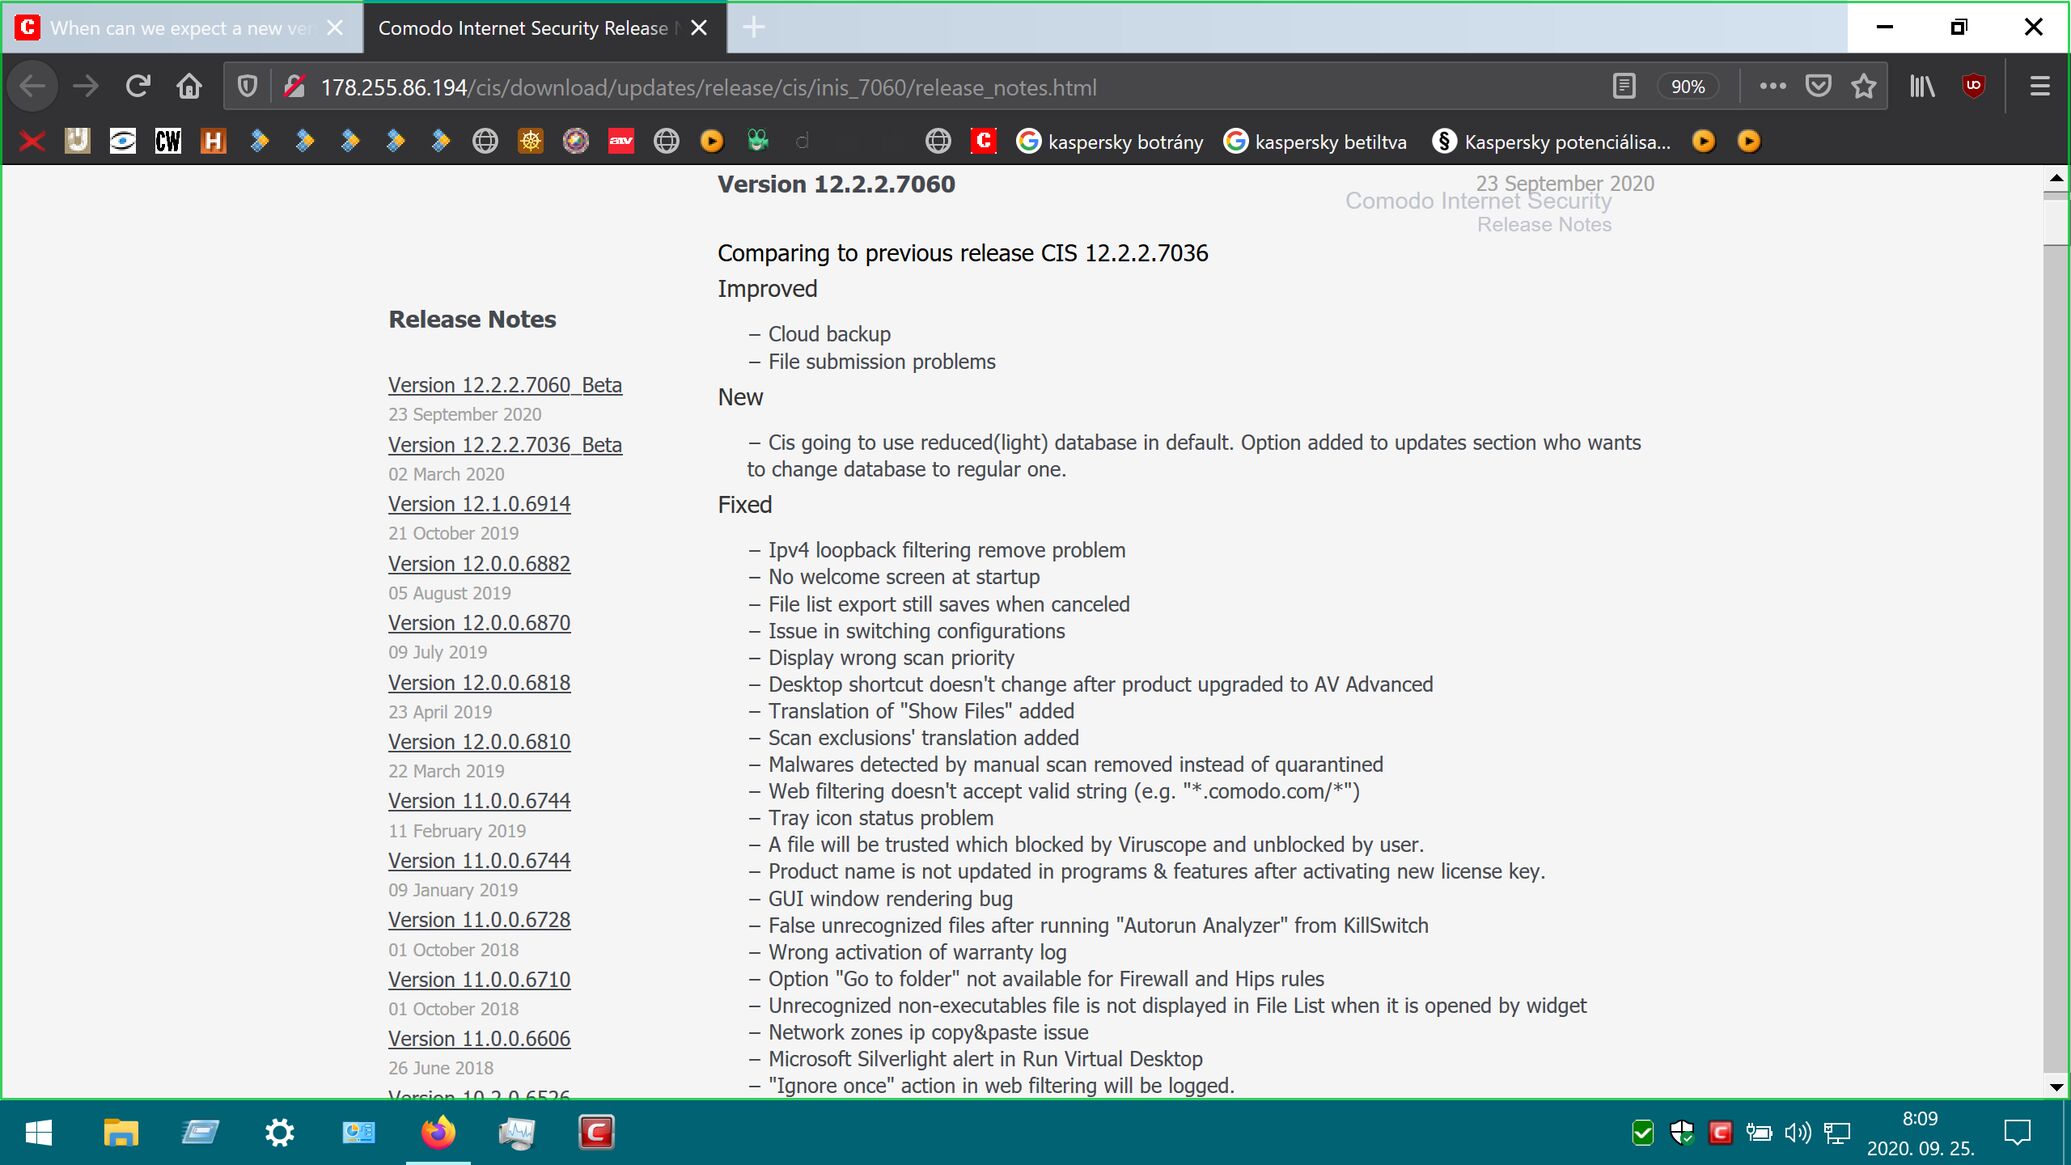Viewport: 2071px width, 1165px height.
Task: Open Version 12.0.0.6818 release notes
Action: pyautogui.click(x=479, y=683)
